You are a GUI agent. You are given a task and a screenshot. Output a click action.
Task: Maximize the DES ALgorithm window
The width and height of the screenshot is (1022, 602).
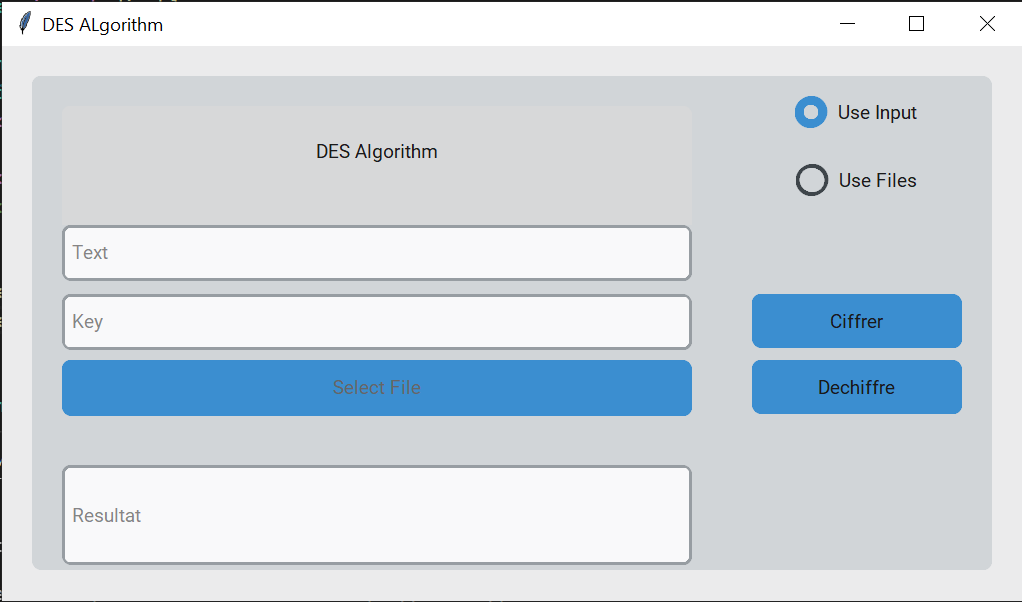(x=916, y=24)
